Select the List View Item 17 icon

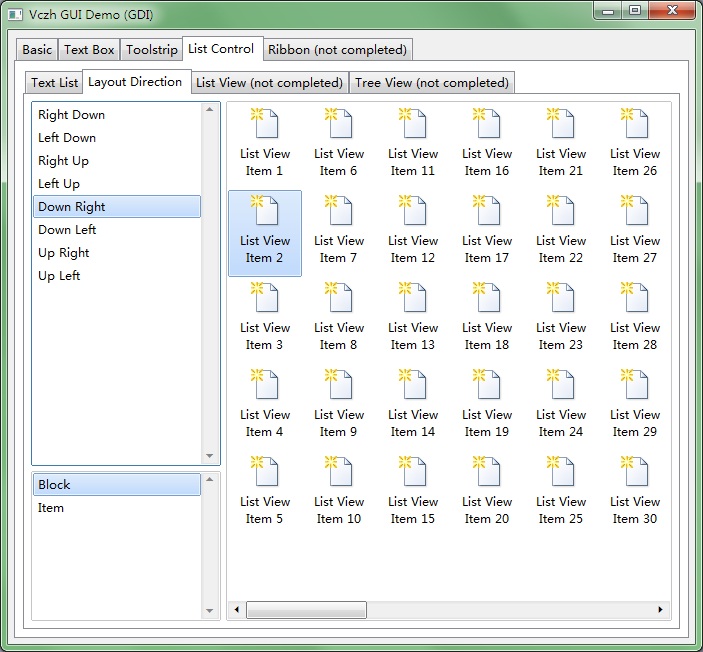[x=486, y=210]
